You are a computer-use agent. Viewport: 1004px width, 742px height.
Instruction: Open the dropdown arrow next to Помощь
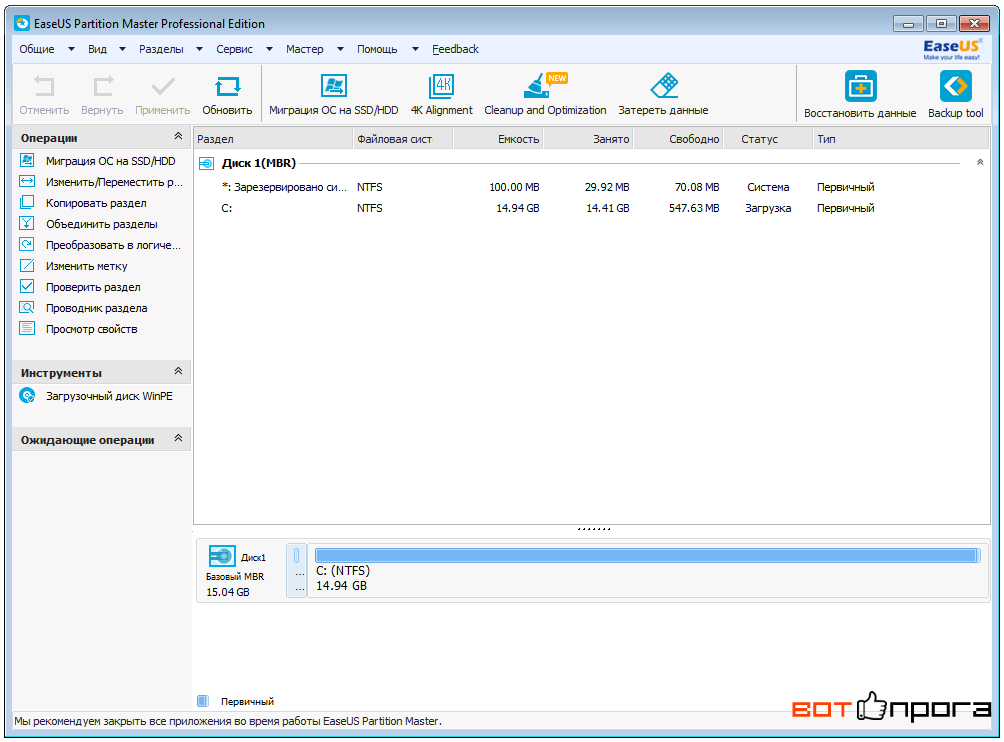tap(415, 49)
